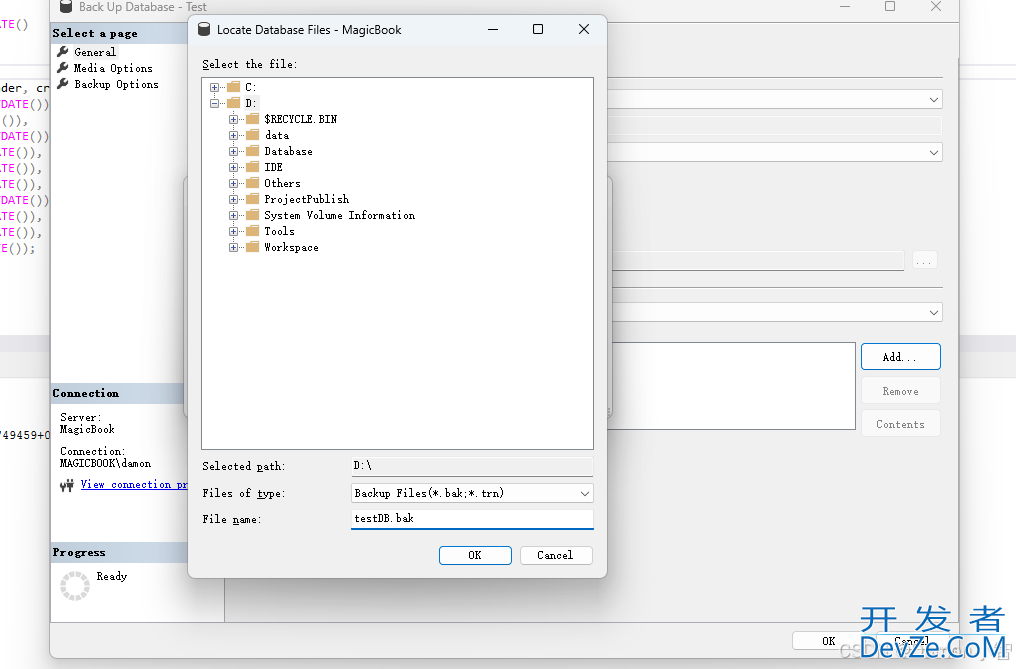Expand the System Volume Information node

click(x=233, y=215)
